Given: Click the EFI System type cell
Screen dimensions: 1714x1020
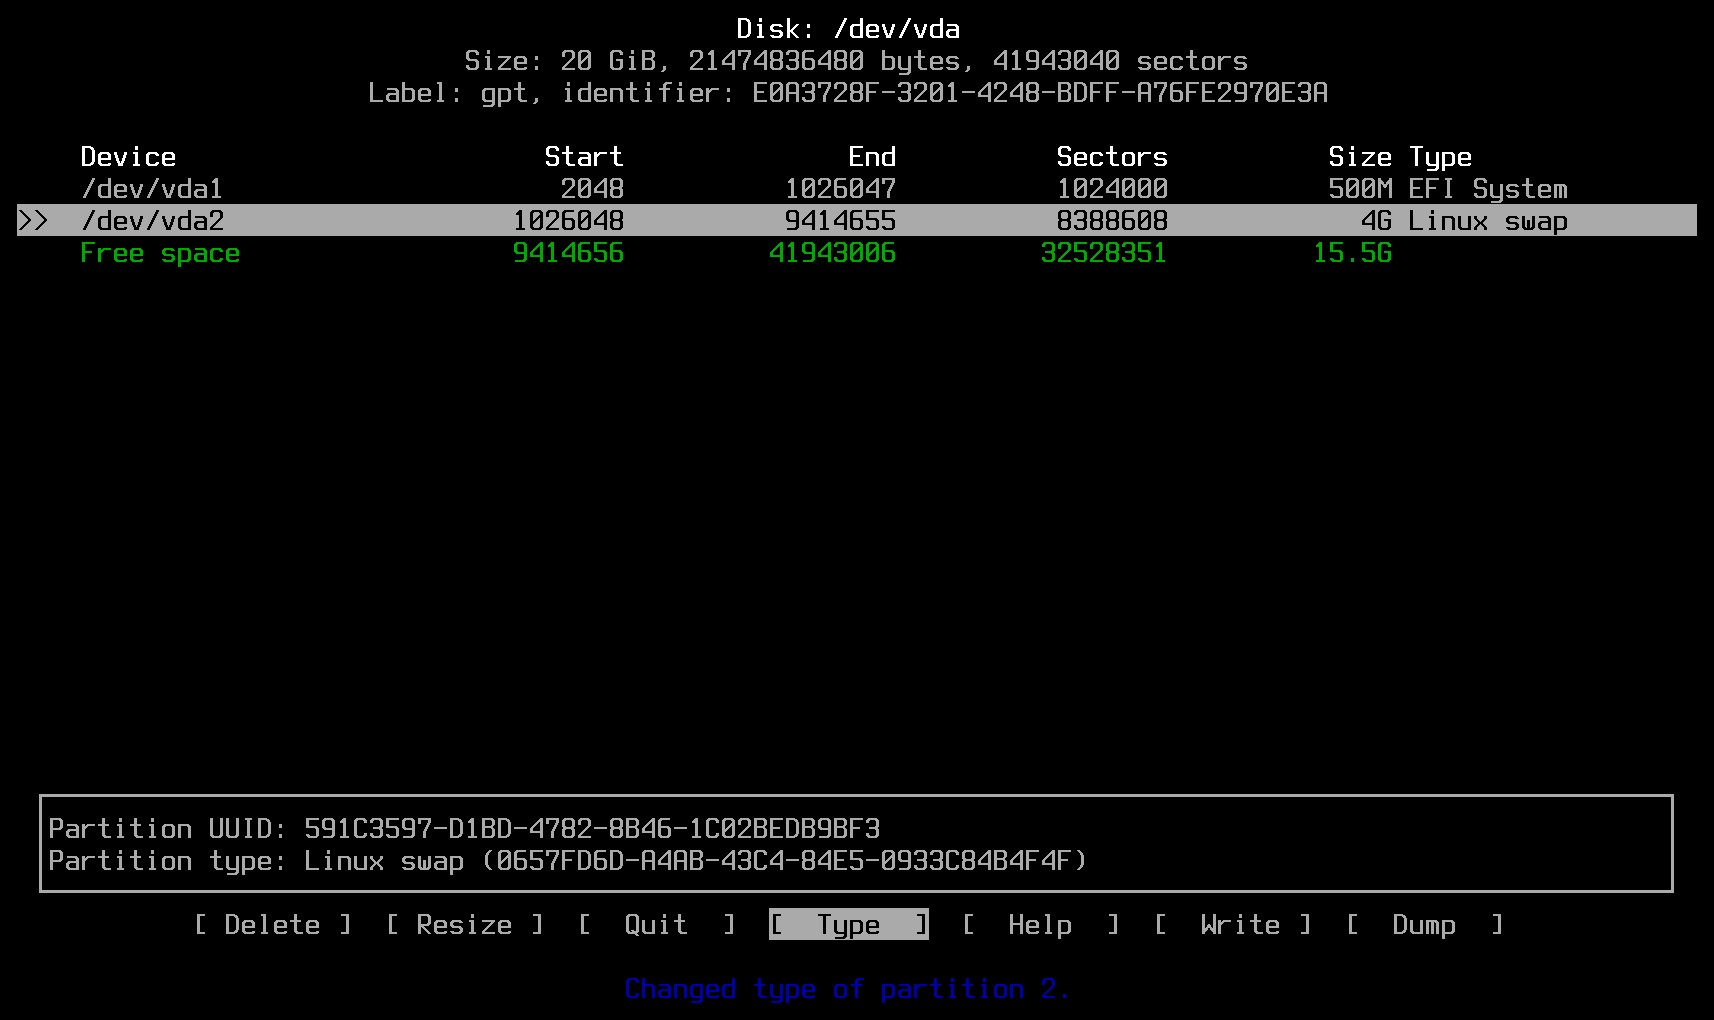Looking at the screenshot, I should (x=1488, y=189).
